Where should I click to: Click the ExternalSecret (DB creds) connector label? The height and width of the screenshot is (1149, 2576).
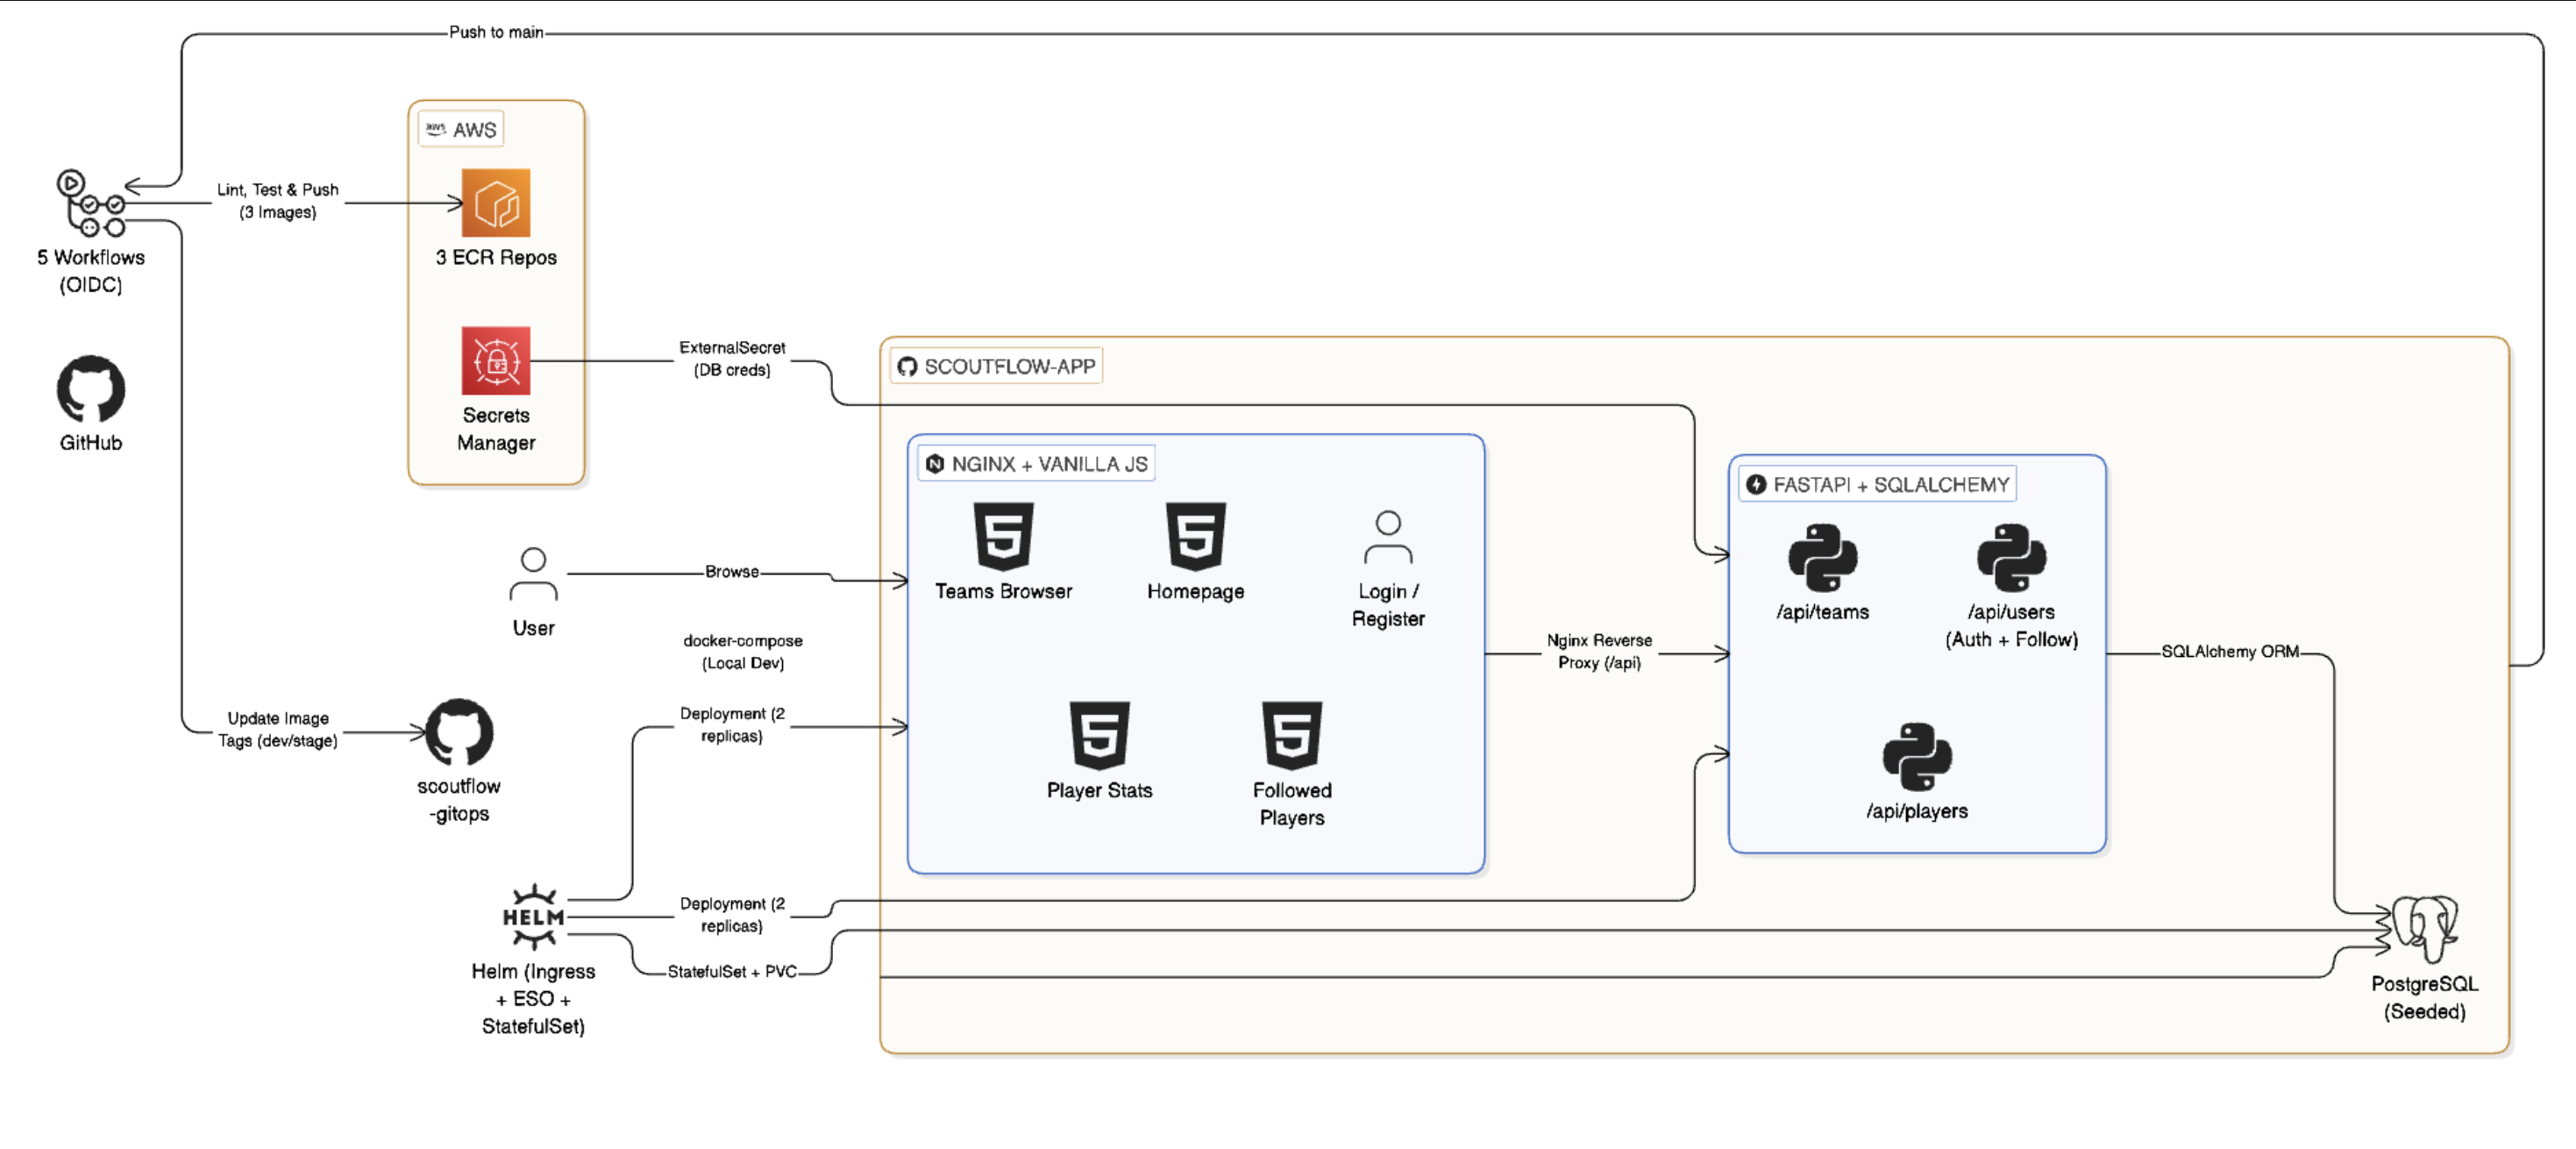pos(731,358)
